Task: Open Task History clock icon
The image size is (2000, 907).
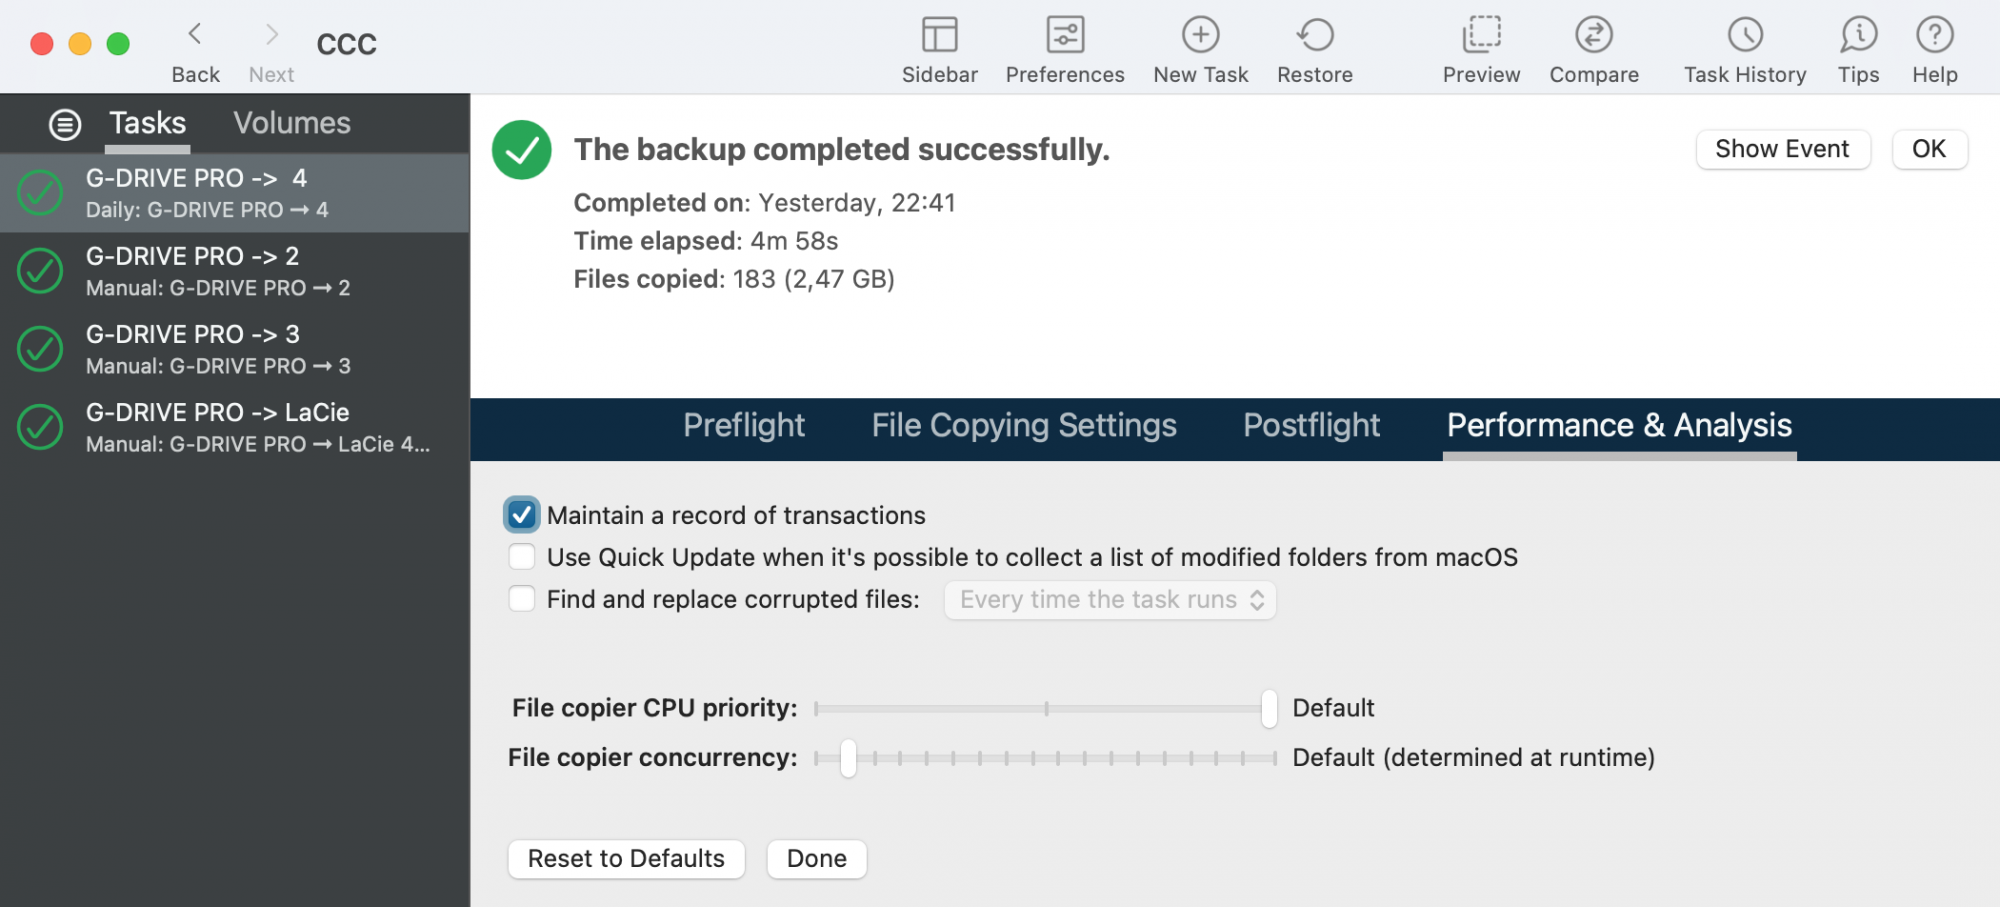Action: [x=1745, y=36]
